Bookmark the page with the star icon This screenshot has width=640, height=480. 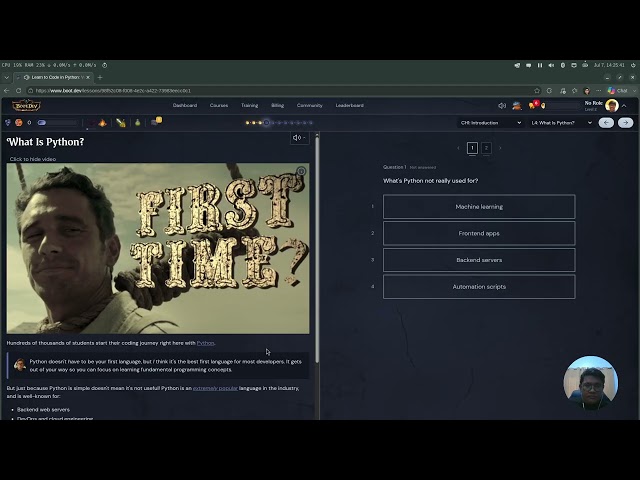point(537,91)
